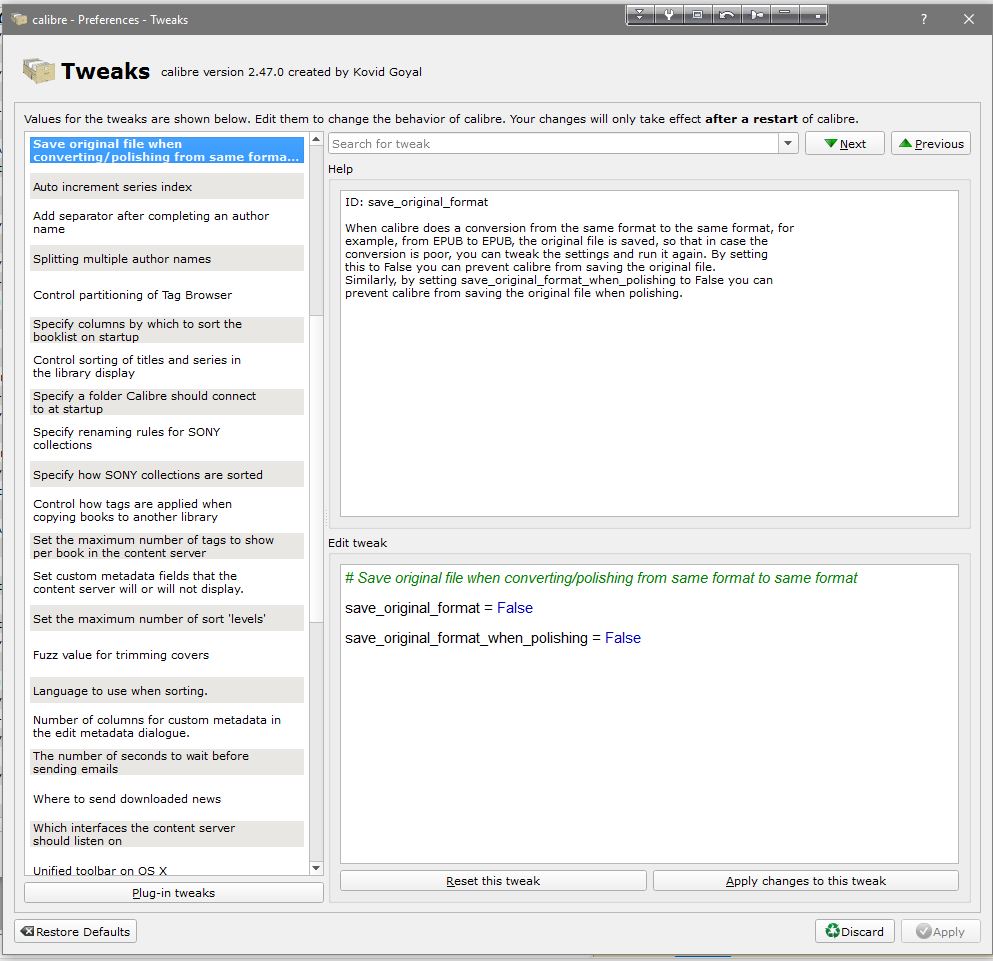Click the curved undo arrow title bar icon
The height and width of the screenshot is (961, 993).
click(x=726, y=14)
